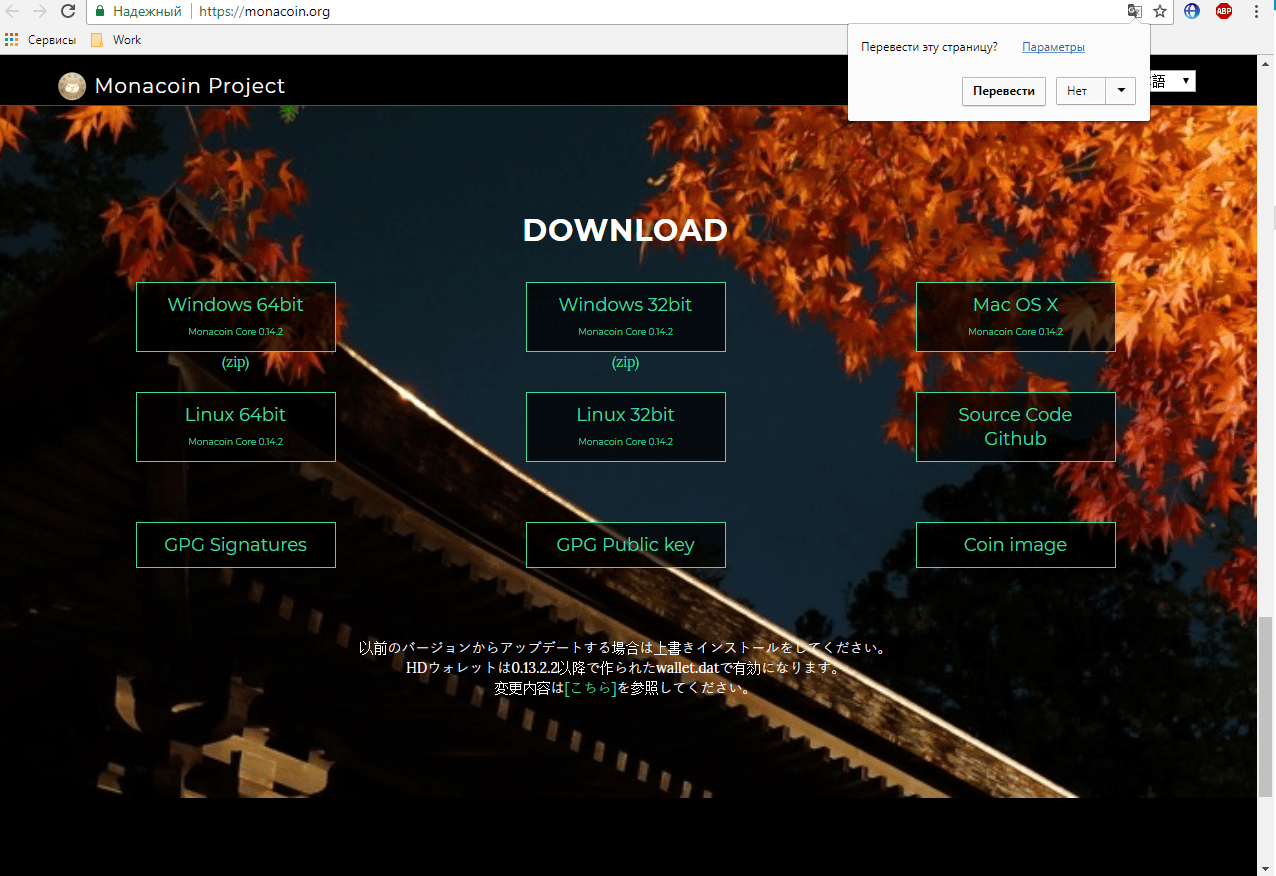Click the (zip) link under Windows 32bit

pyautogui.click(x=626, y=363)
